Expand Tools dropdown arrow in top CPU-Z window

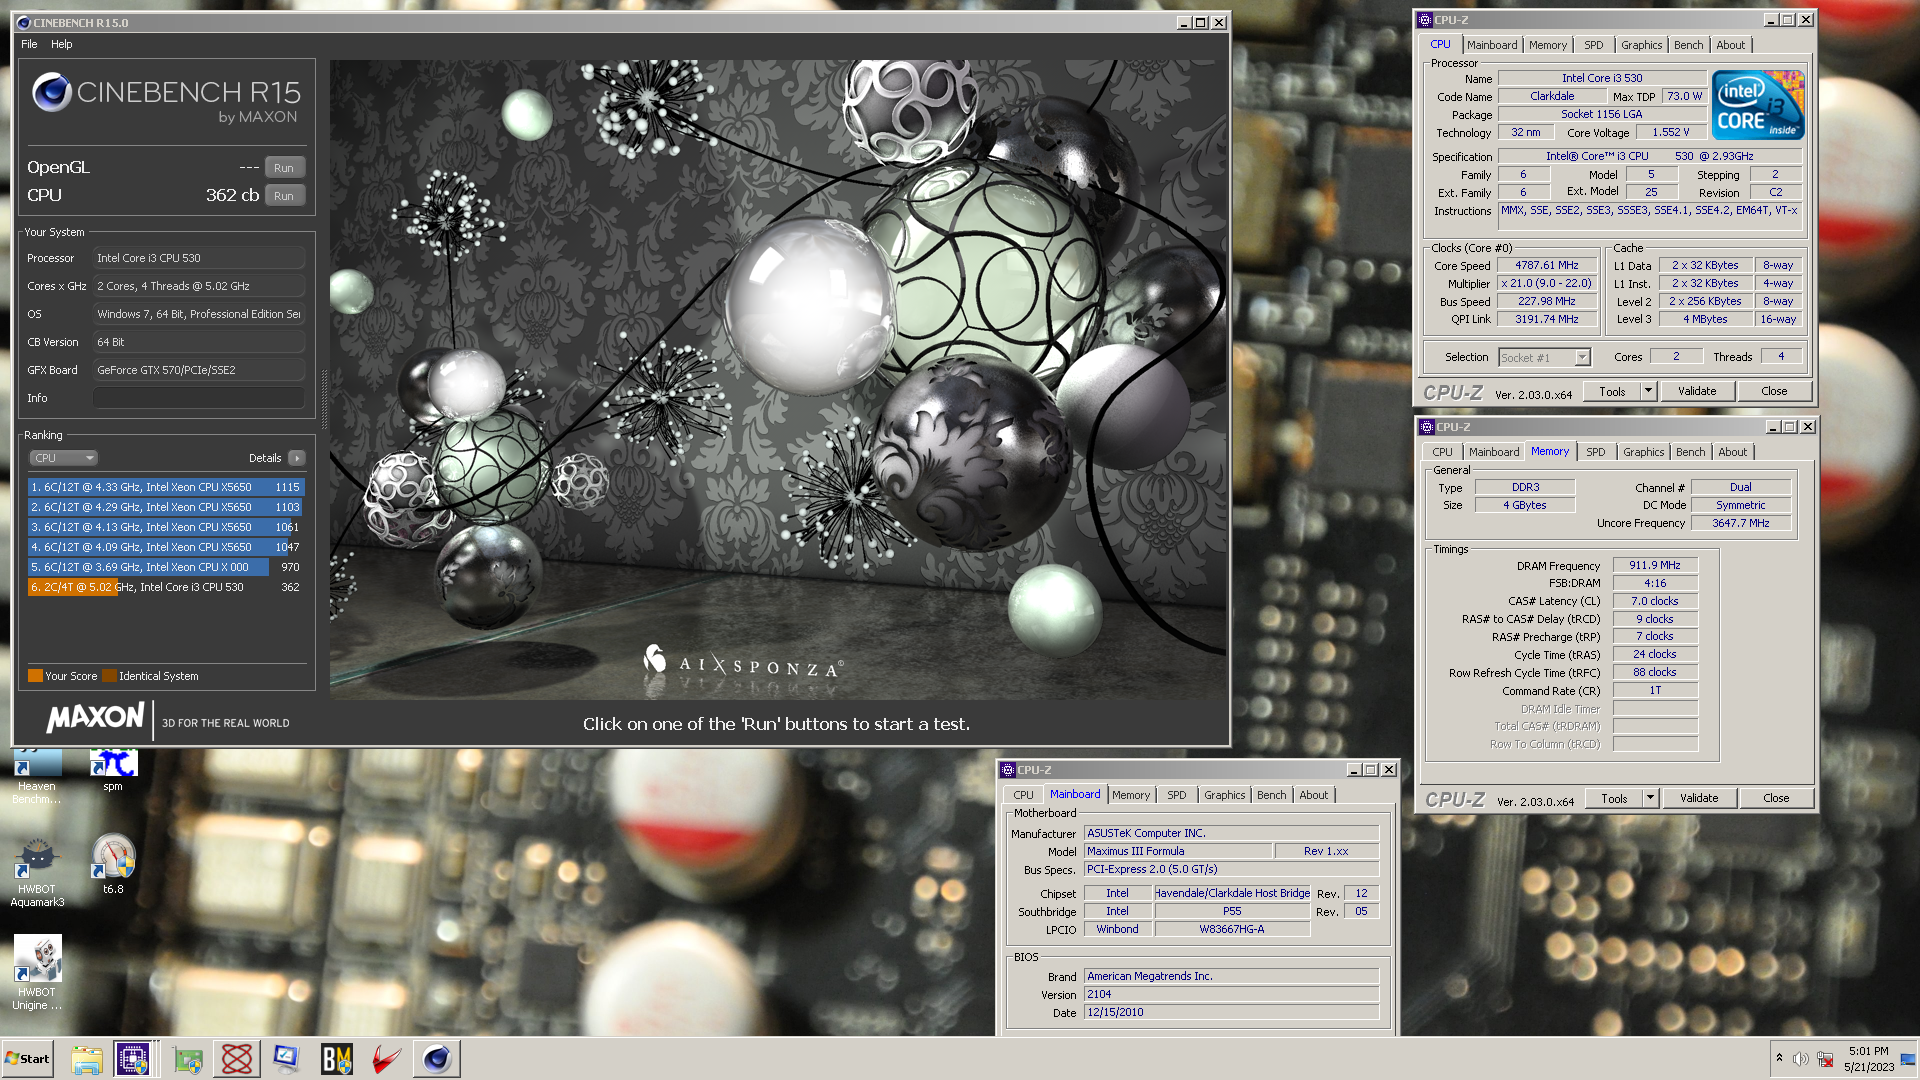(x=1648, y=392)
